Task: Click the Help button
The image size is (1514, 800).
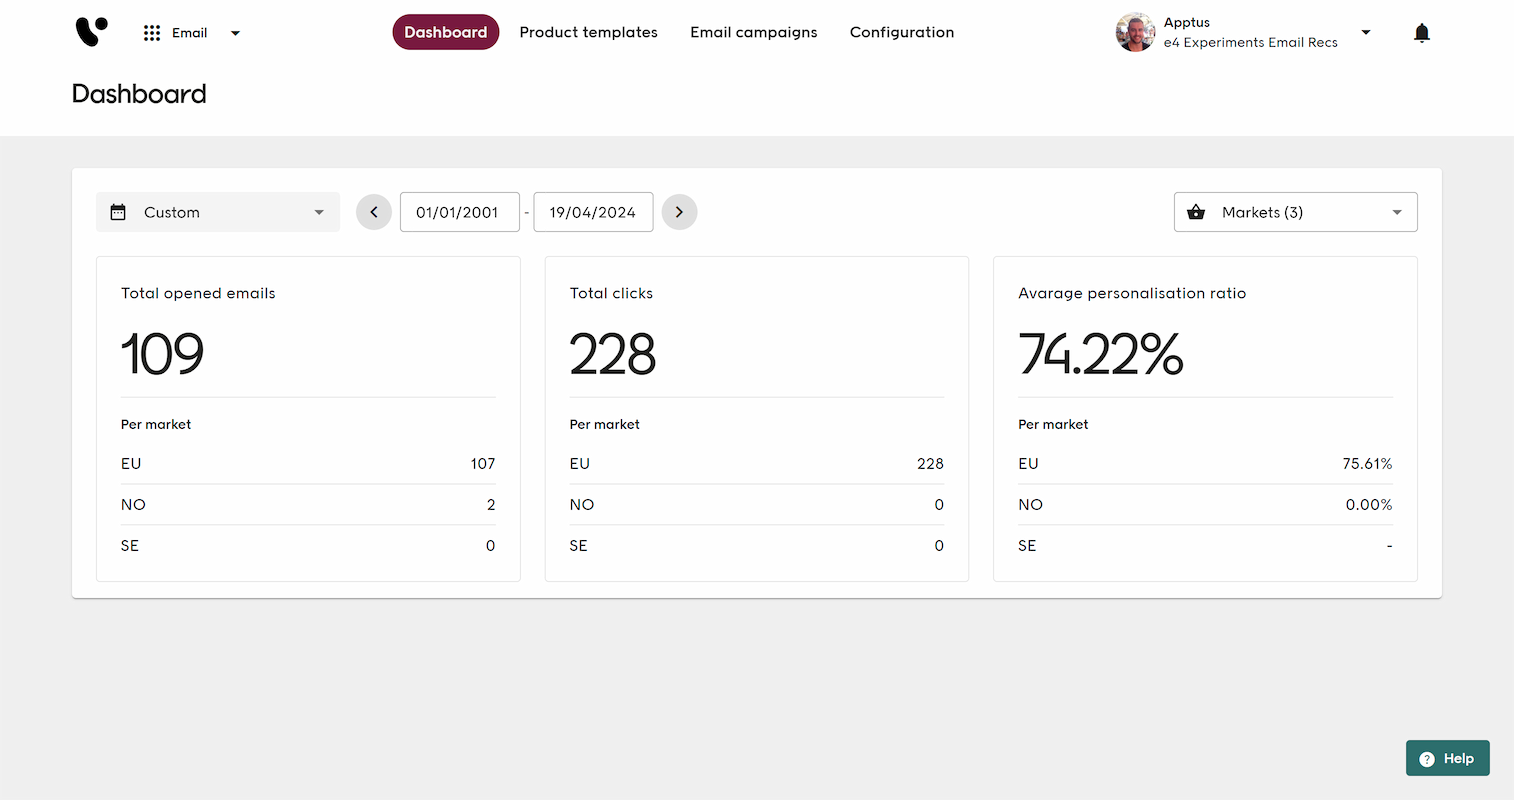Action: pyautogui.click(x=1447, y=758)
